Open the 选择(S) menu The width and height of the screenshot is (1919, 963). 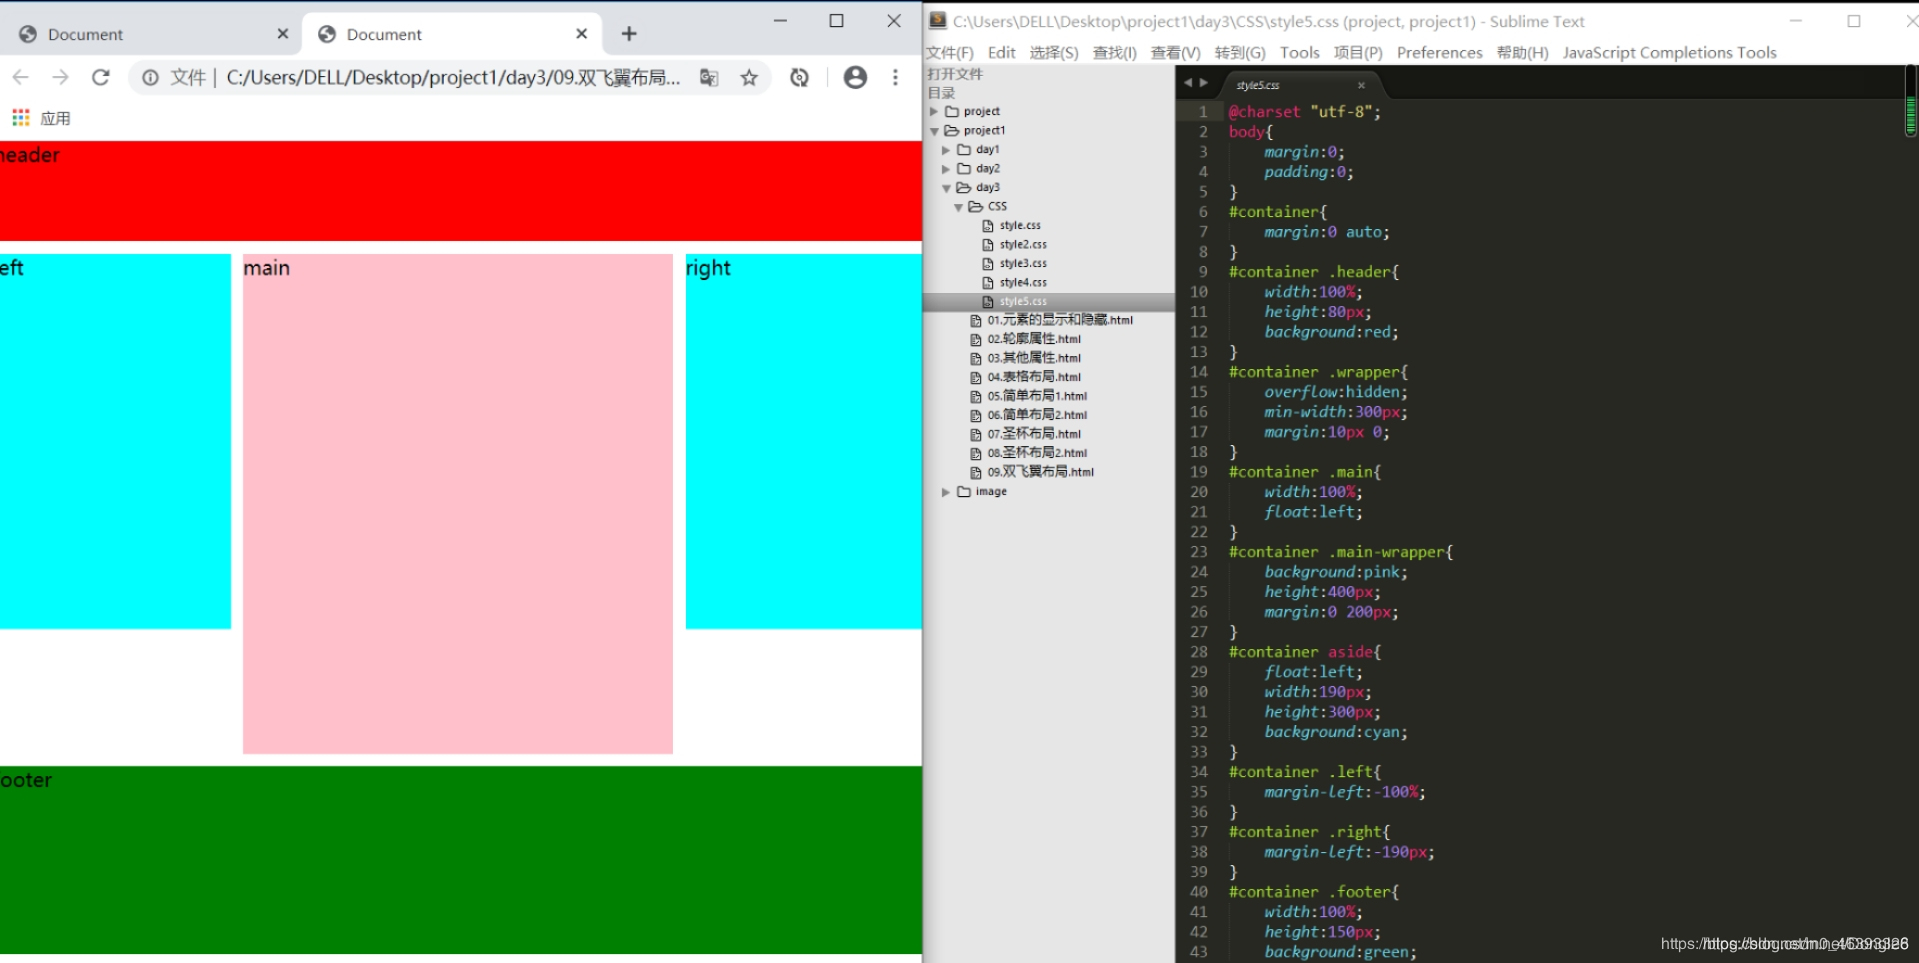(1054, 53)
